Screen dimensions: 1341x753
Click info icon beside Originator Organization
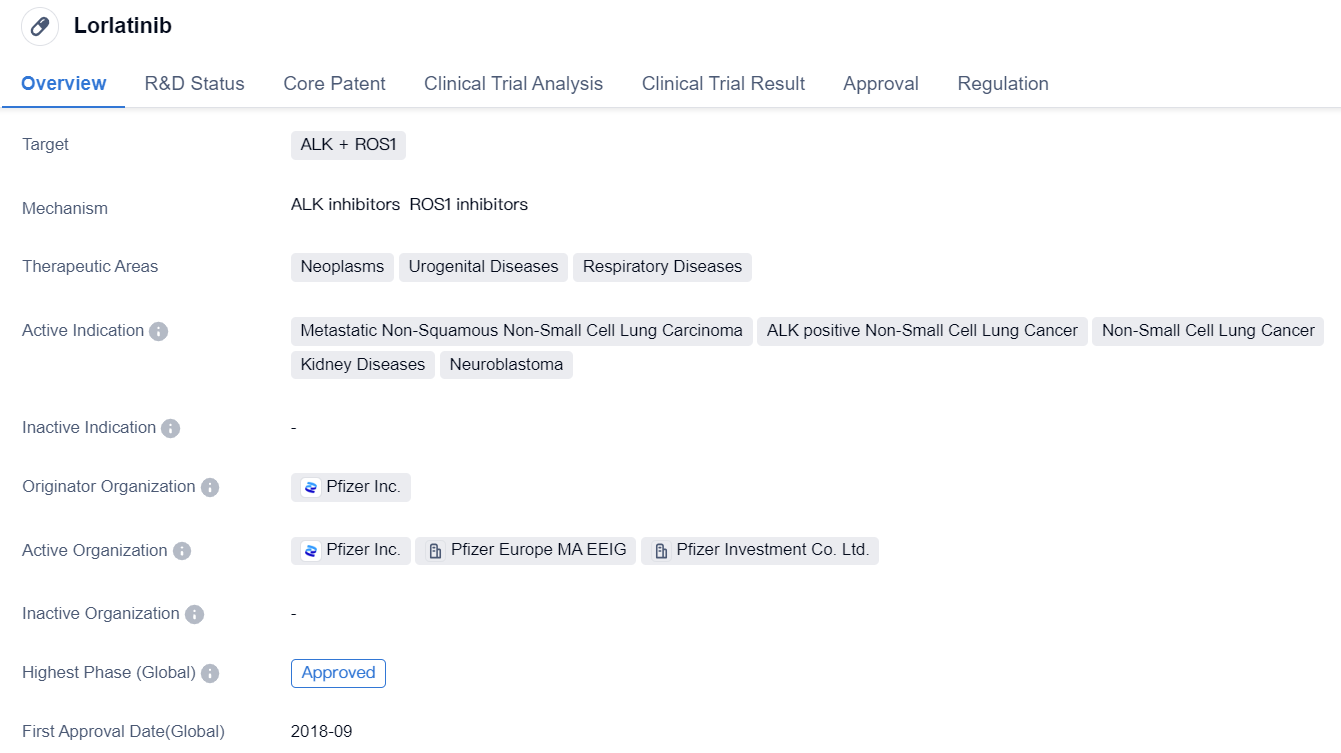click(209, 487)
